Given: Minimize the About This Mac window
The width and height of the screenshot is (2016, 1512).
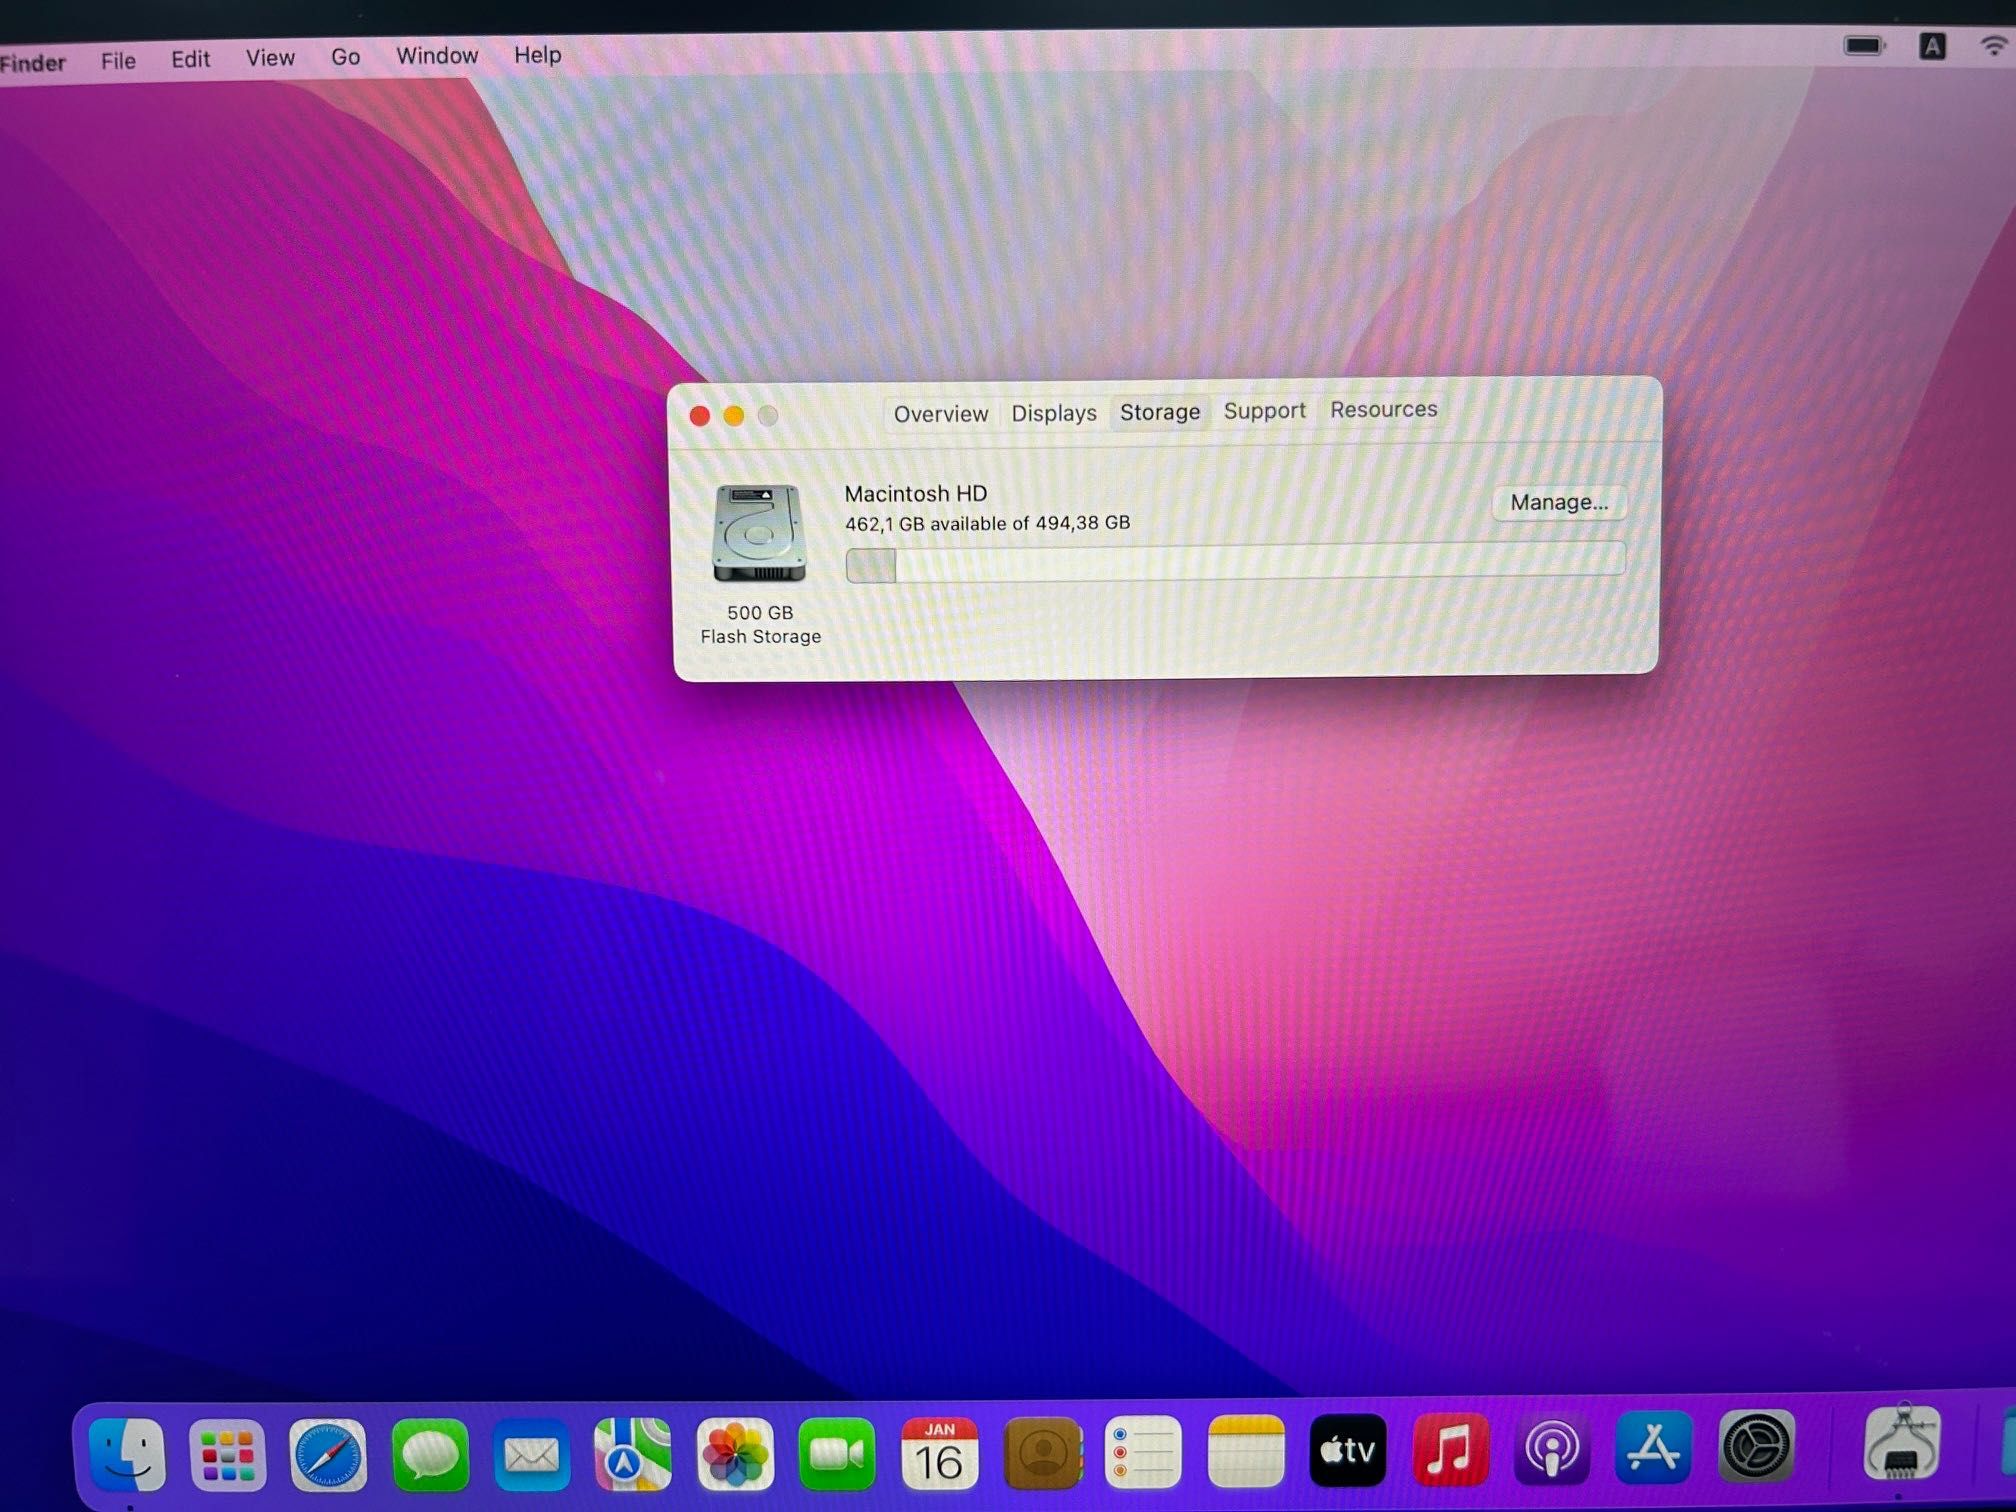Looking at the screenshot, I should pos(734,416).
